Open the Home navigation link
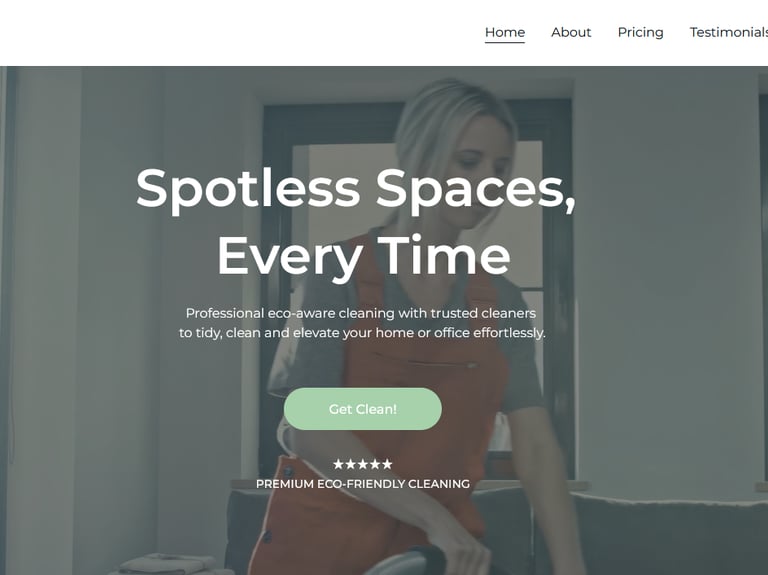 tap(504, 32)
